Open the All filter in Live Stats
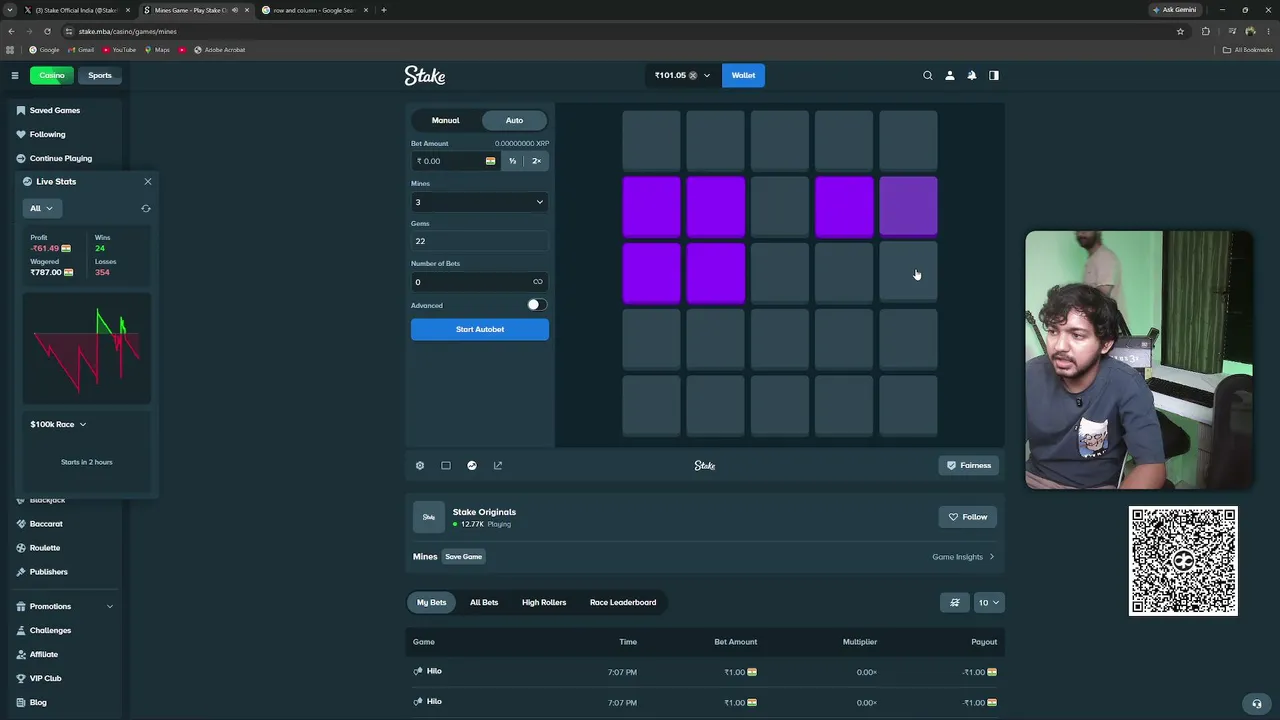1280x720 pixels. click(x=41, y=208)
